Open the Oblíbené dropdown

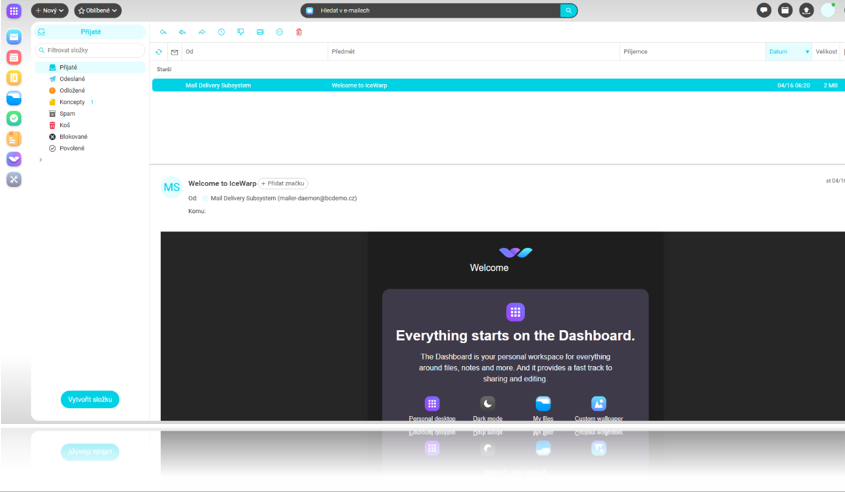pos(98,10)
